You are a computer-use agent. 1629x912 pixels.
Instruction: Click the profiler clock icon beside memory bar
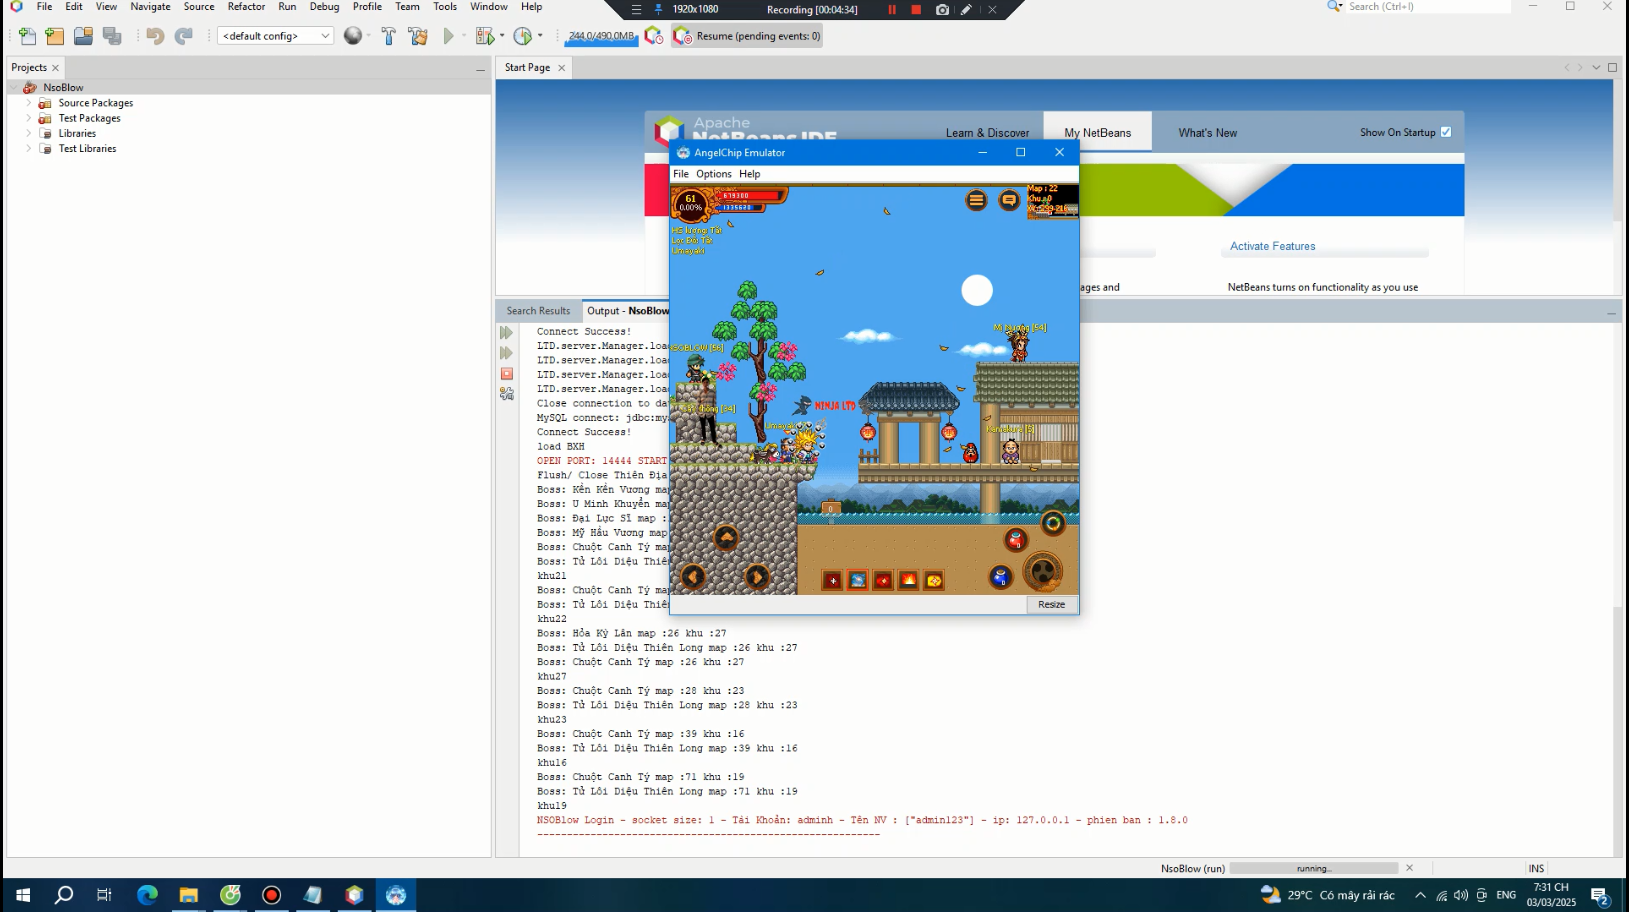click(x=654, y=36)
